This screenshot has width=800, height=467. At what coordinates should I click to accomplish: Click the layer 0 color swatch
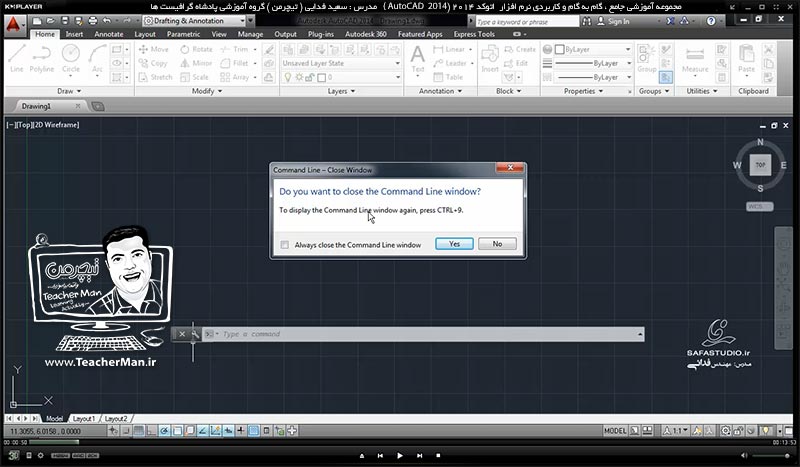coord(321,78)
